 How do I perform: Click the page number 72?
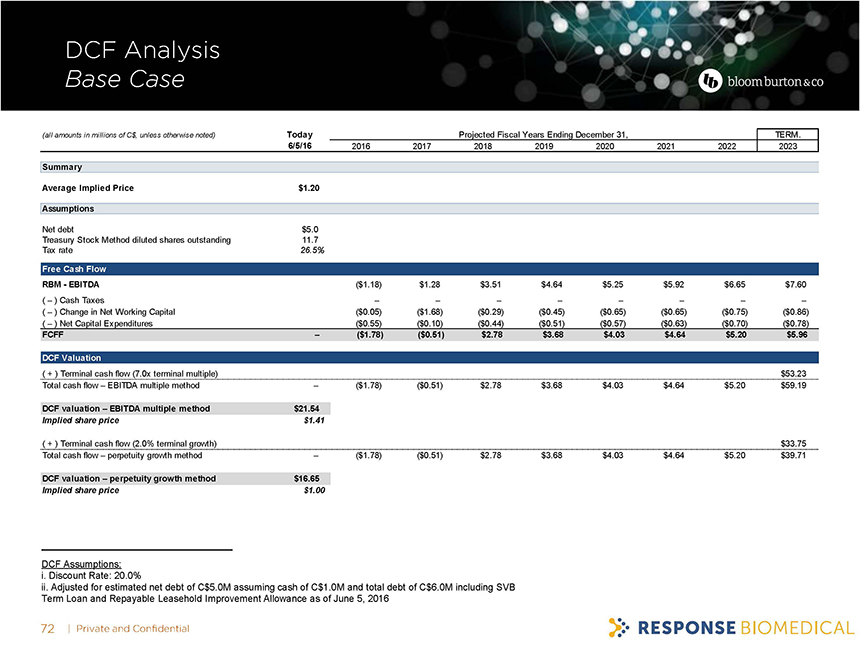tap(46, 628)
